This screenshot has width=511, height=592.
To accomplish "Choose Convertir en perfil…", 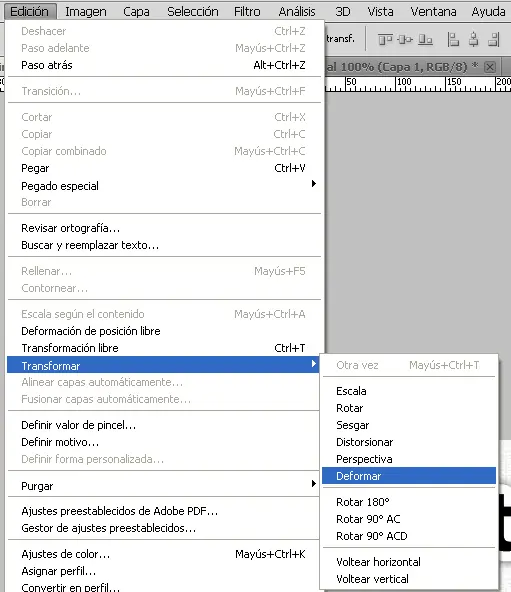I will tap(164, 587).
